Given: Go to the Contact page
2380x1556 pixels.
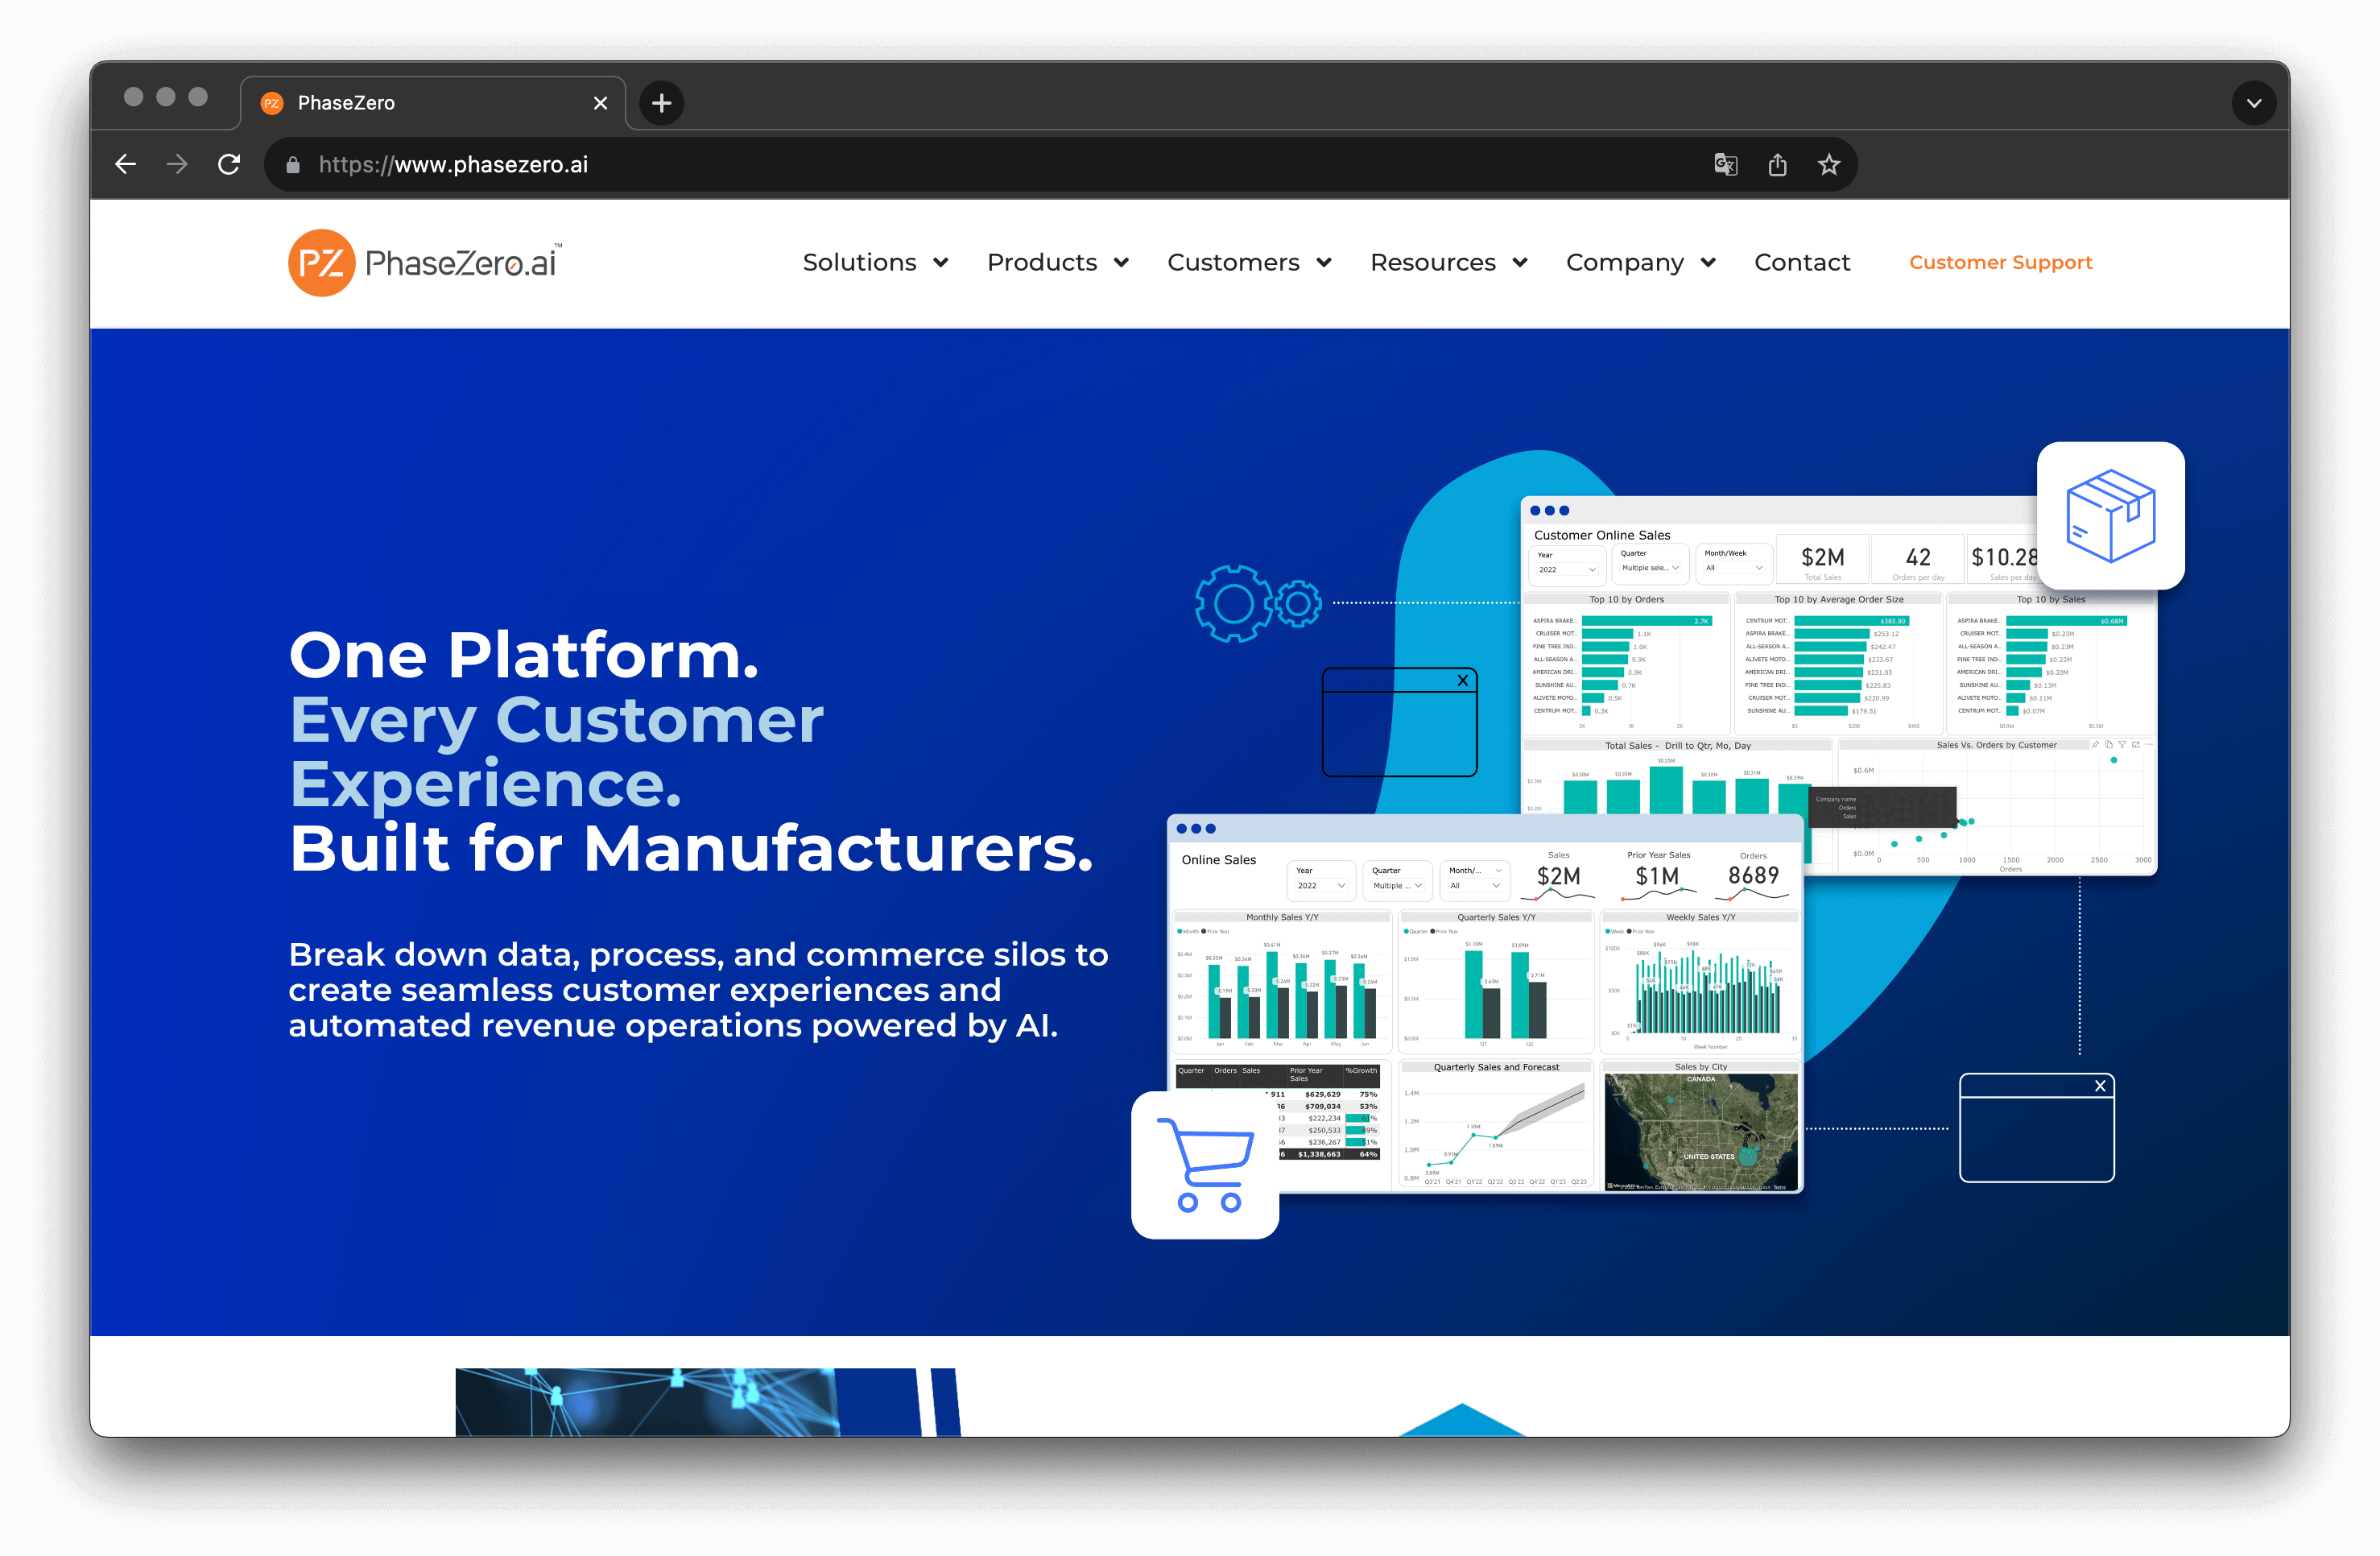Looking at the screenshot, I should pos(1802,262).
